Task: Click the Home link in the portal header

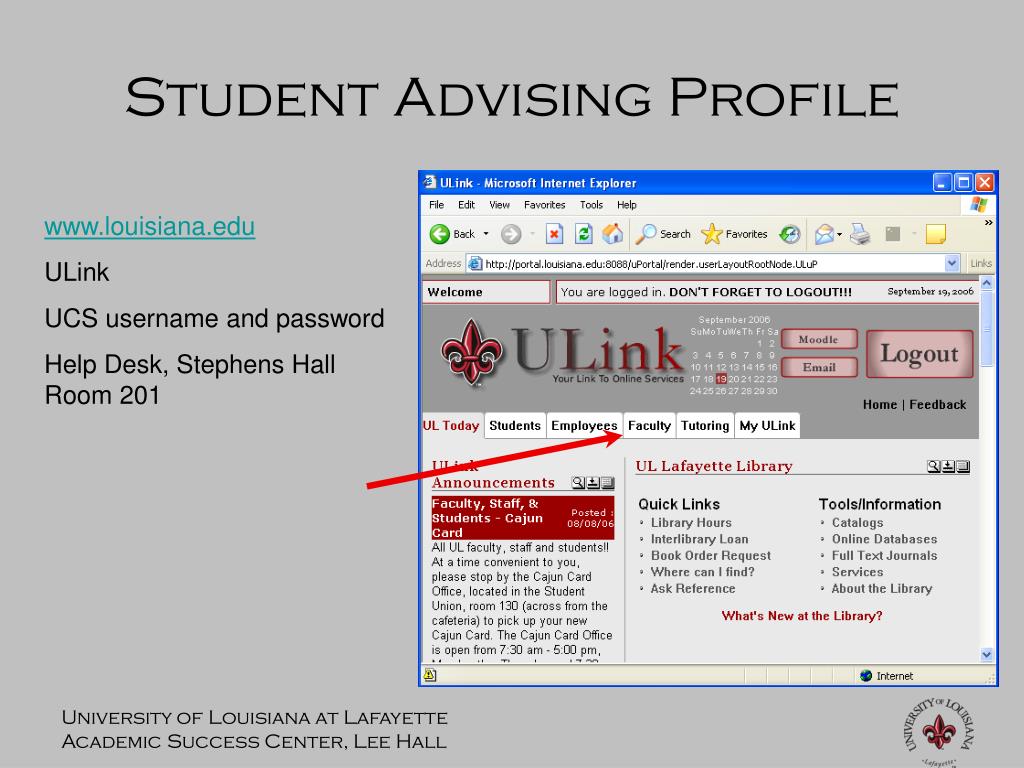Action: 880,405
